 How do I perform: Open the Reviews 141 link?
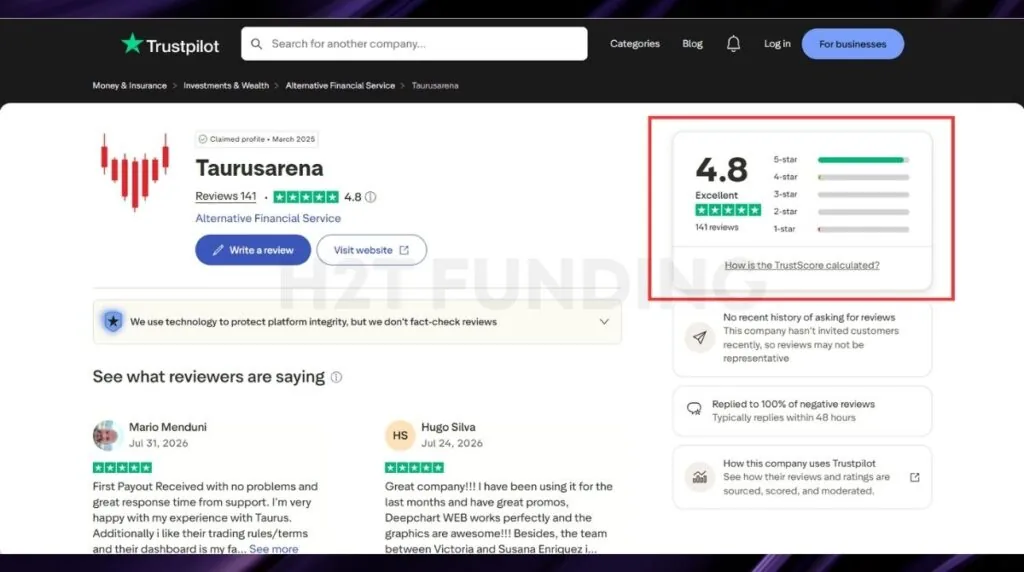tap(225, 197)
